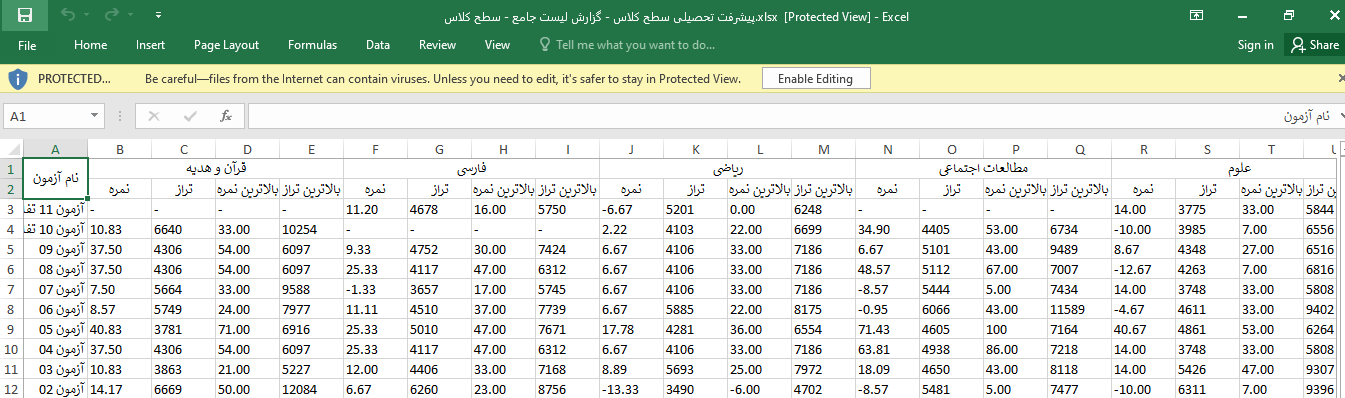Screen dimensions: 1345x398
Task: Click cell A9 آزمون 05
Action: tap(56, 330)
